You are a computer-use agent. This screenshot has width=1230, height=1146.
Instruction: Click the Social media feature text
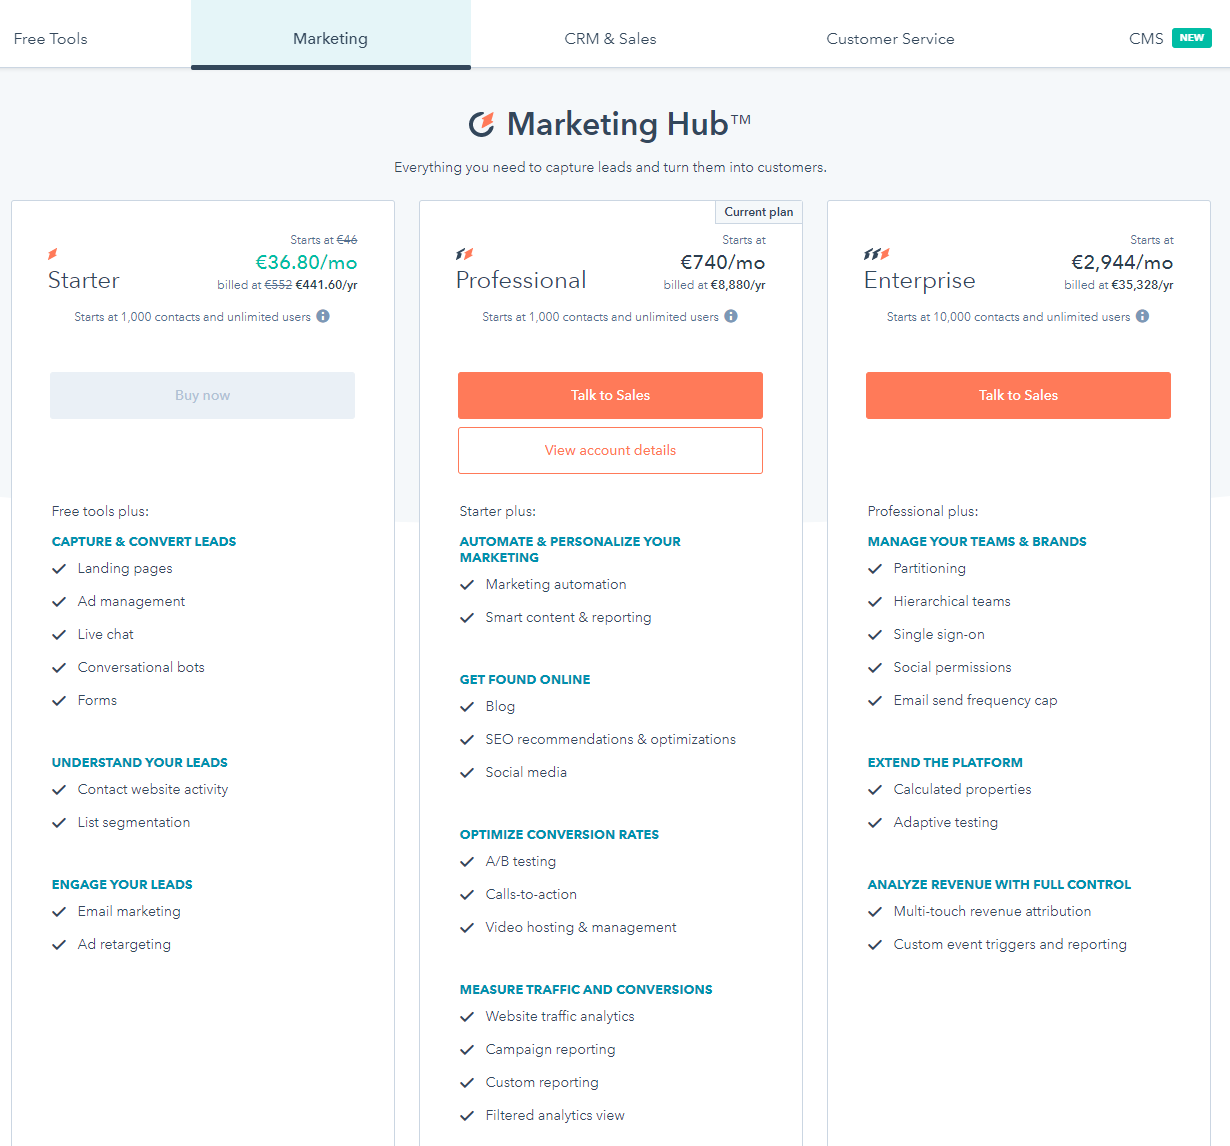(x=526, y=772)
